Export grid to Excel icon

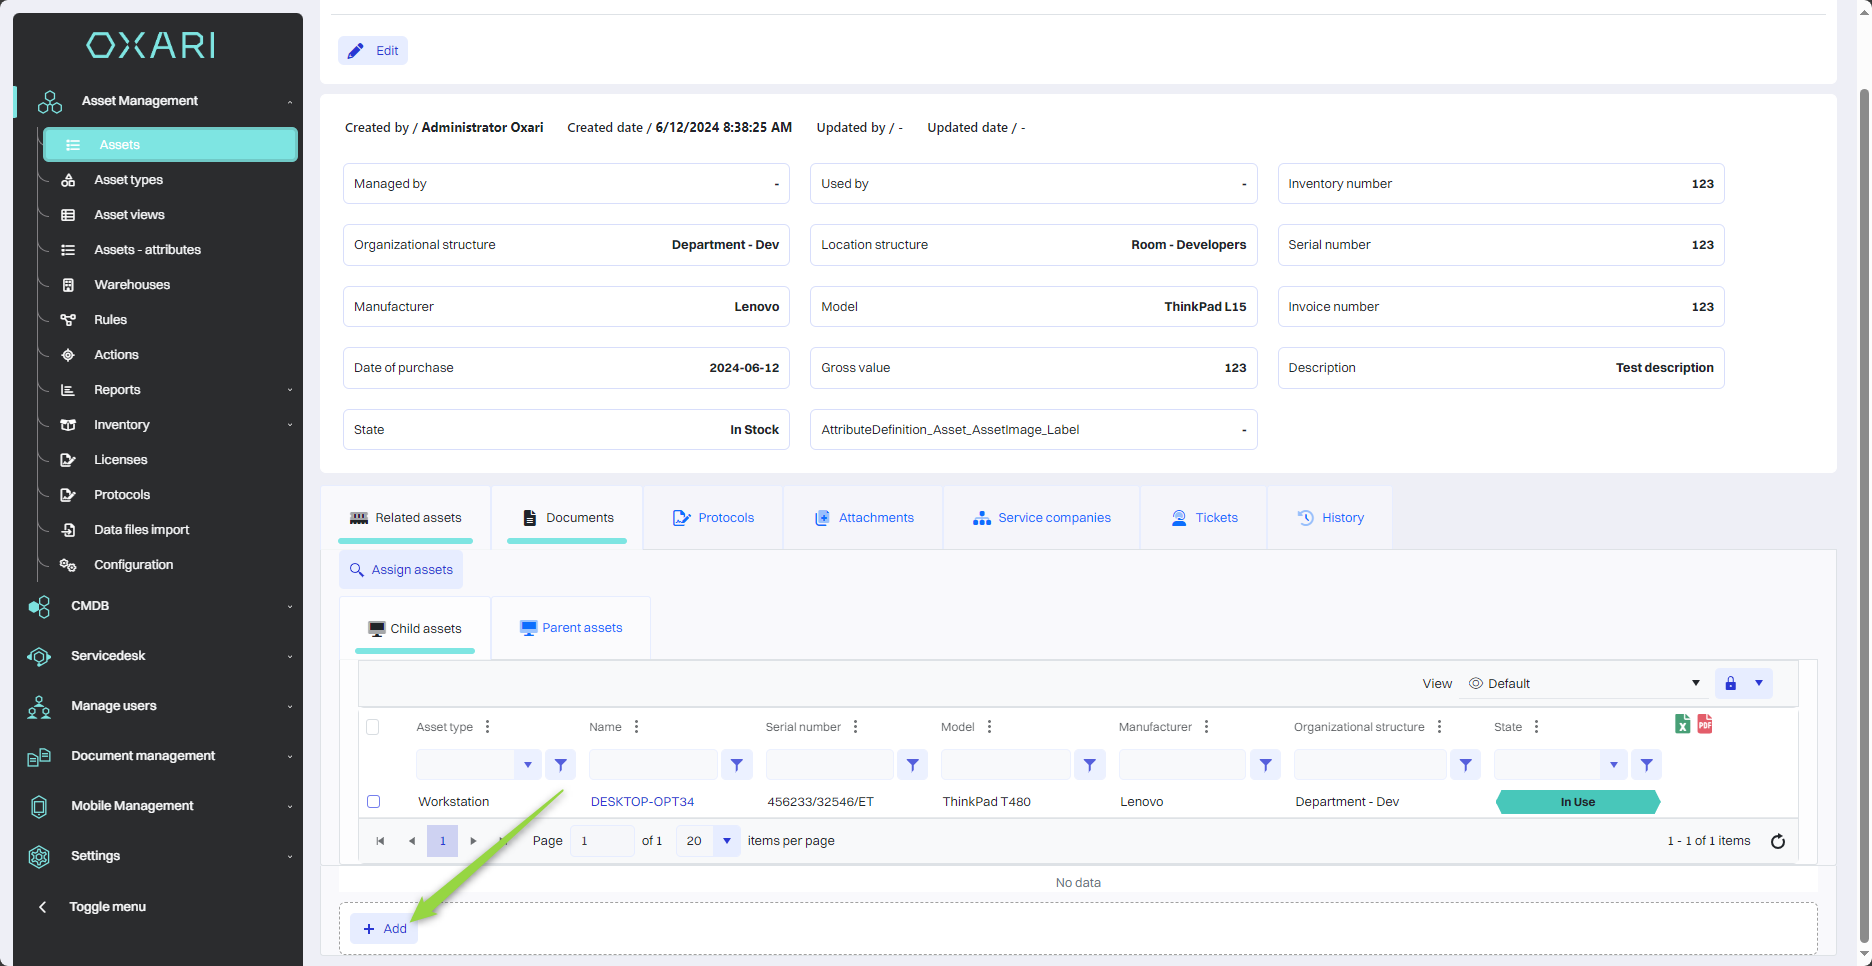(x=1682, y=724)
